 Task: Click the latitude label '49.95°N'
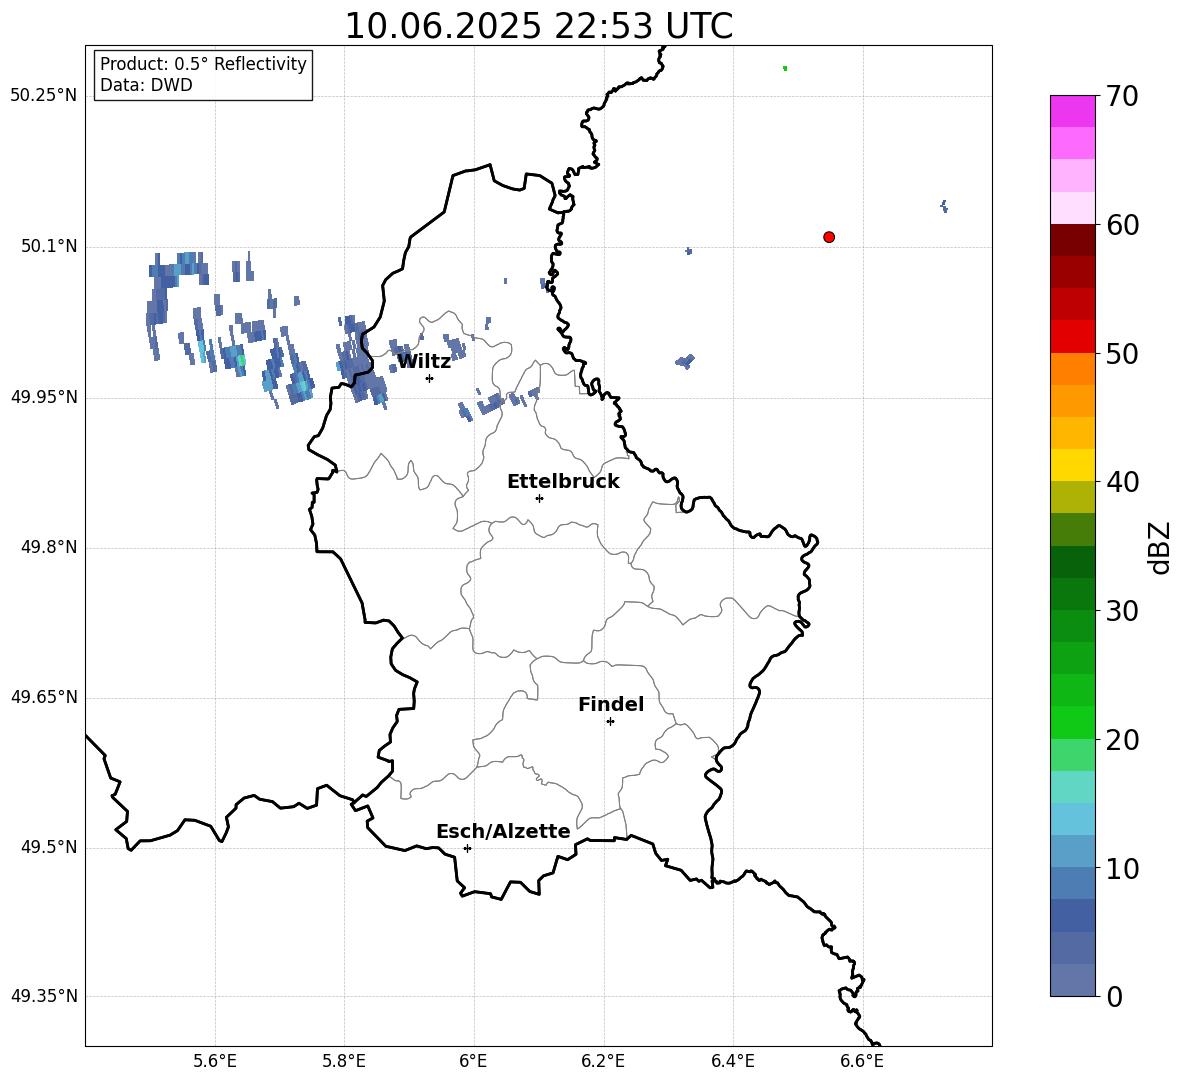pos(44,397)
